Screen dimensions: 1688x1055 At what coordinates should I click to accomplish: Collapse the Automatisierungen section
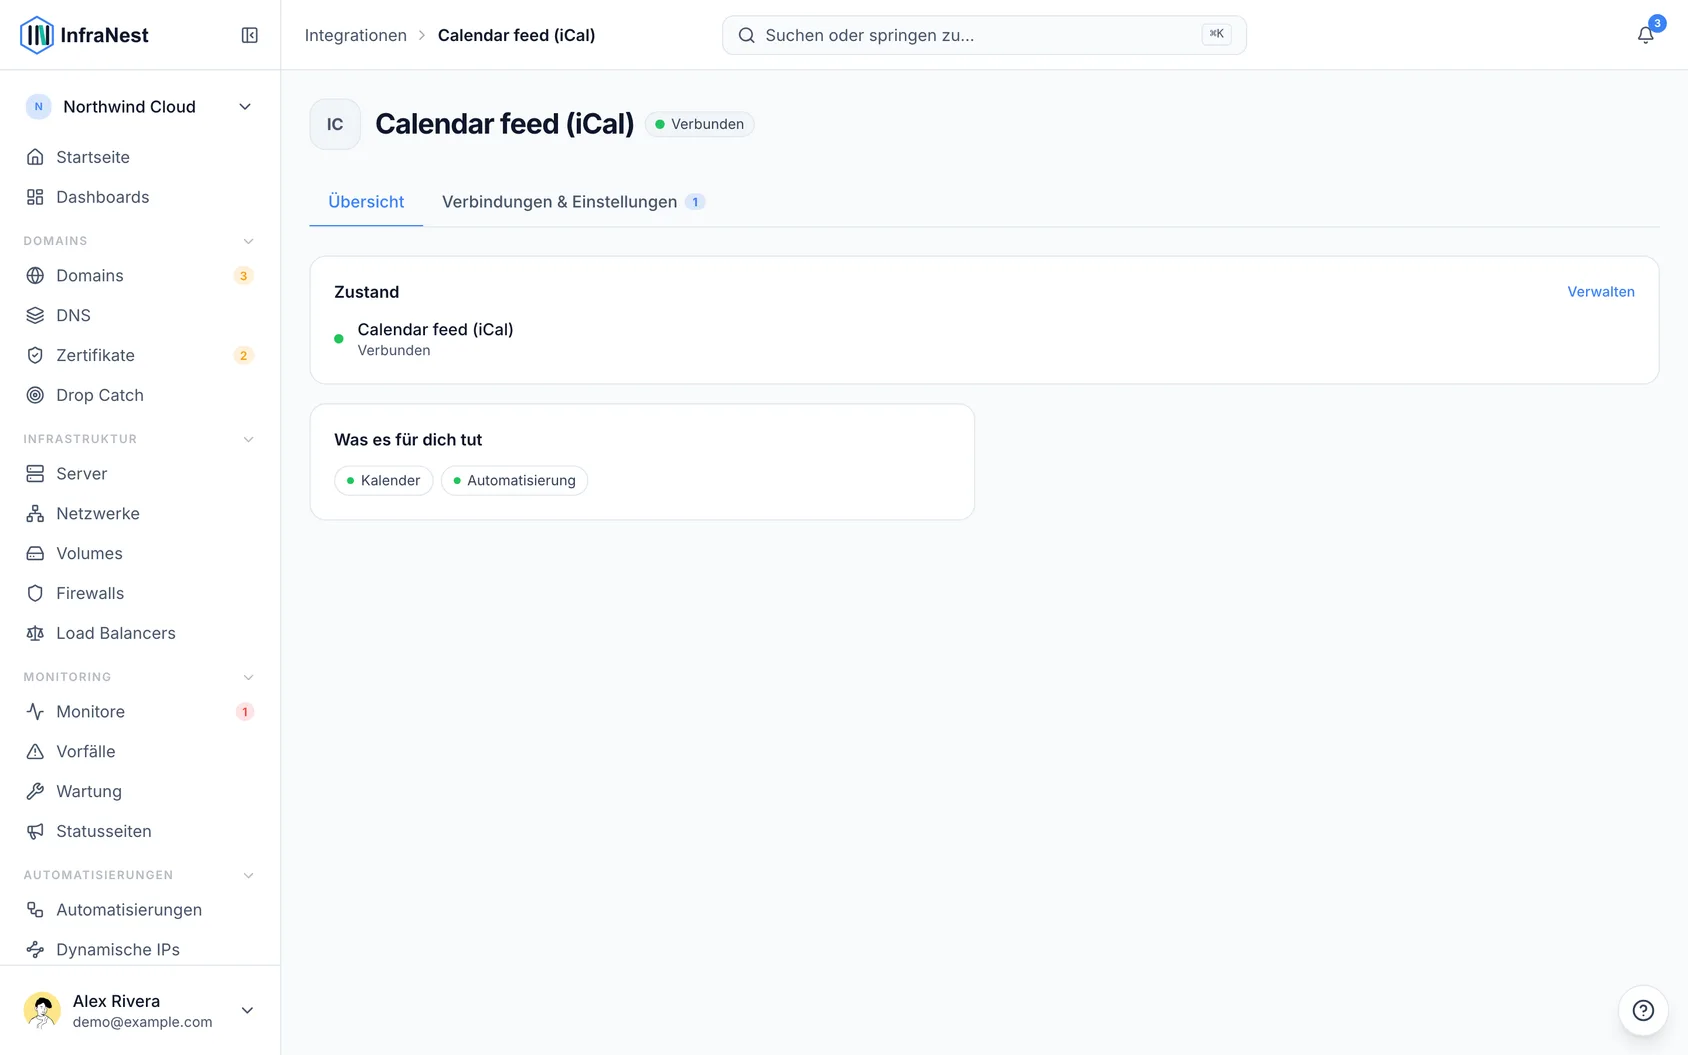pos(249,875)
